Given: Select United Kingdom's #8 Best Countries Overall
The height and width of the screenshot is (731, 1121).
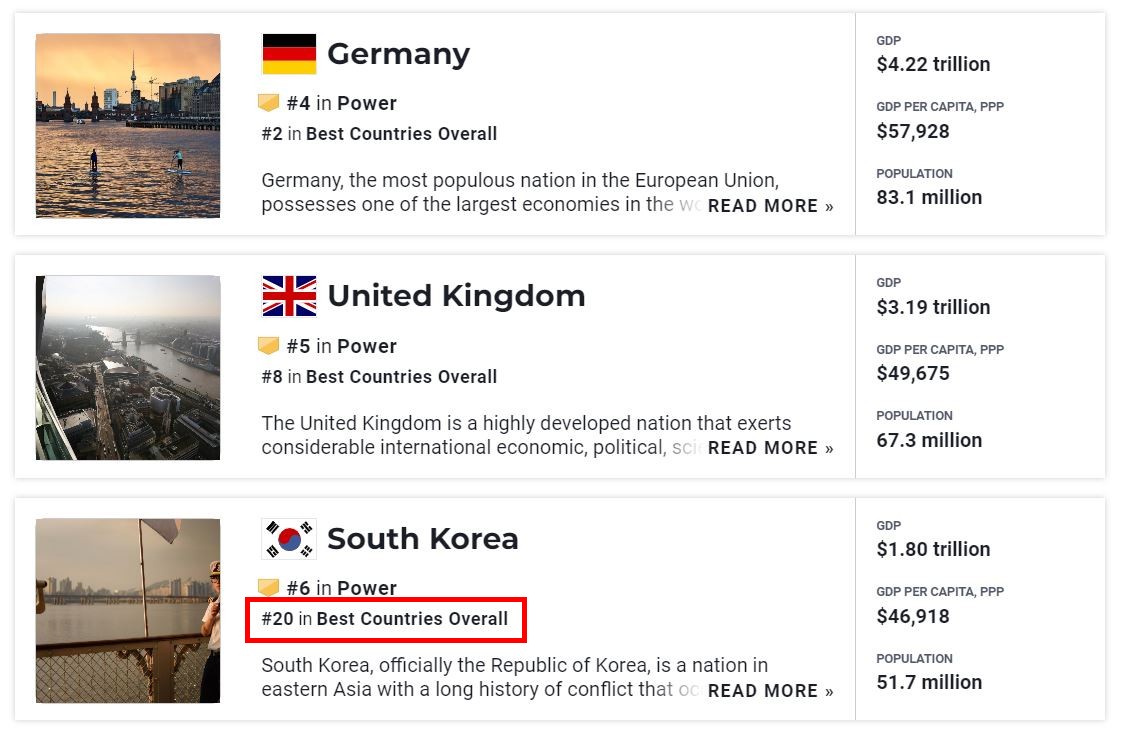Looking at the screenshot, I should pos(380,377).
